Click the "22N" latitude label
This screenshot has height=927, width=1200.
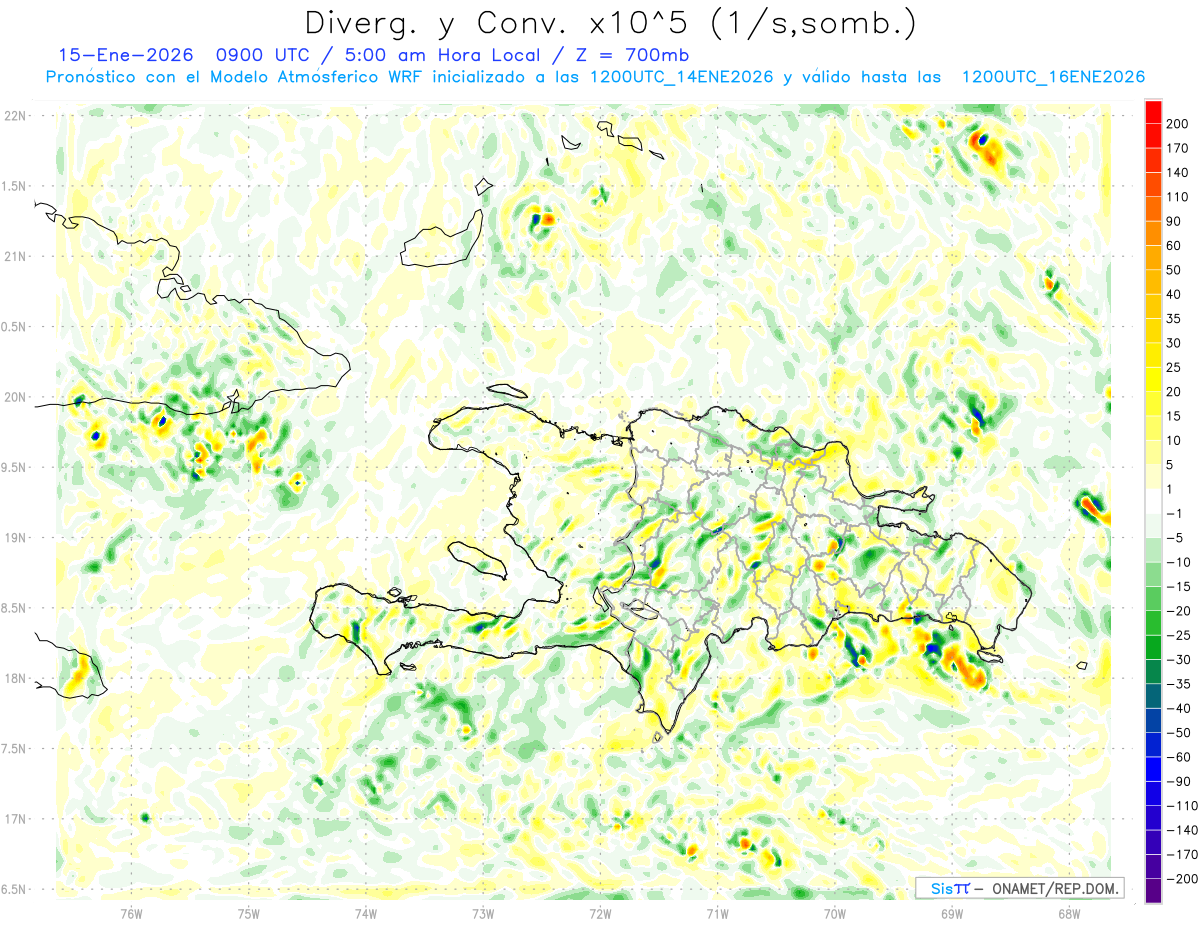(x=14, y=116)
